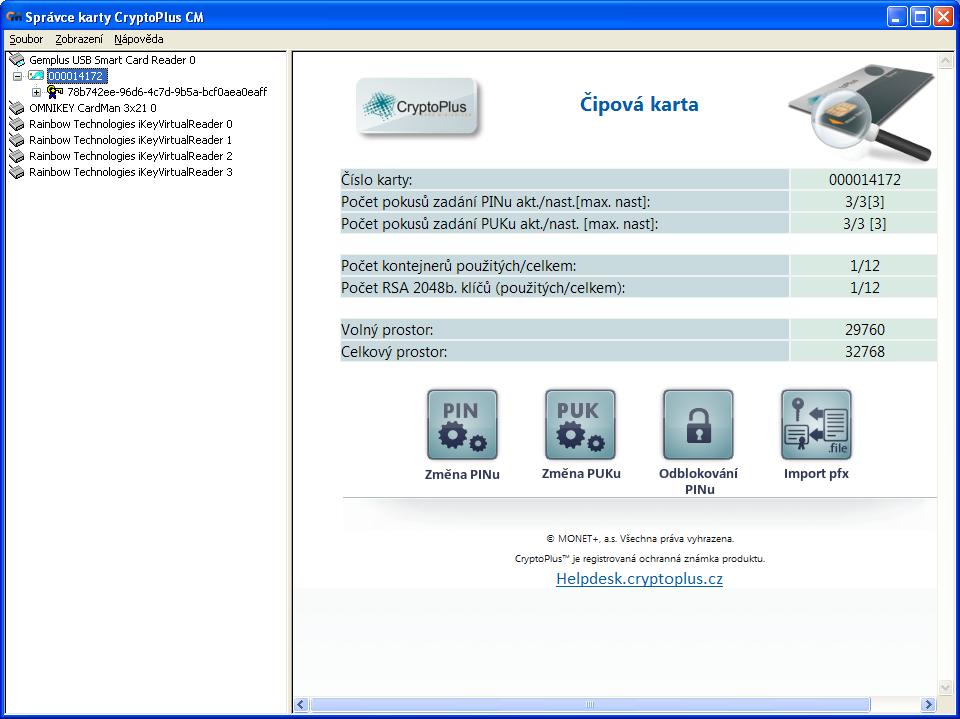Click the Počet pokusů zadání PINu label

pyautogui.click(x=495, y=202)
